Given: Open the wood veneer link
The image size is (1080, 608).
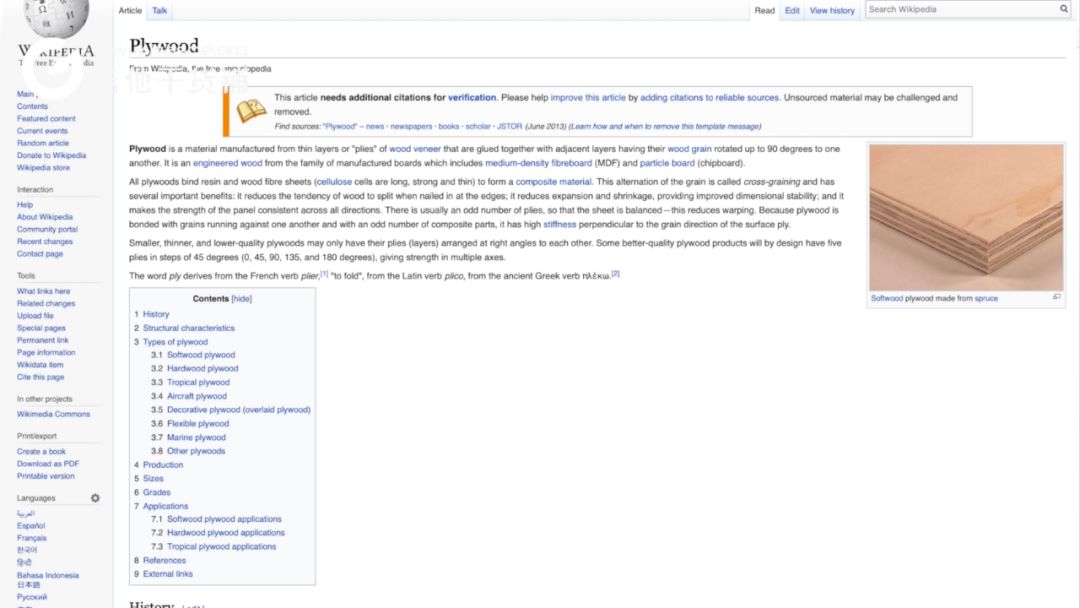Looking at the screenshot, I should (415, 149).
